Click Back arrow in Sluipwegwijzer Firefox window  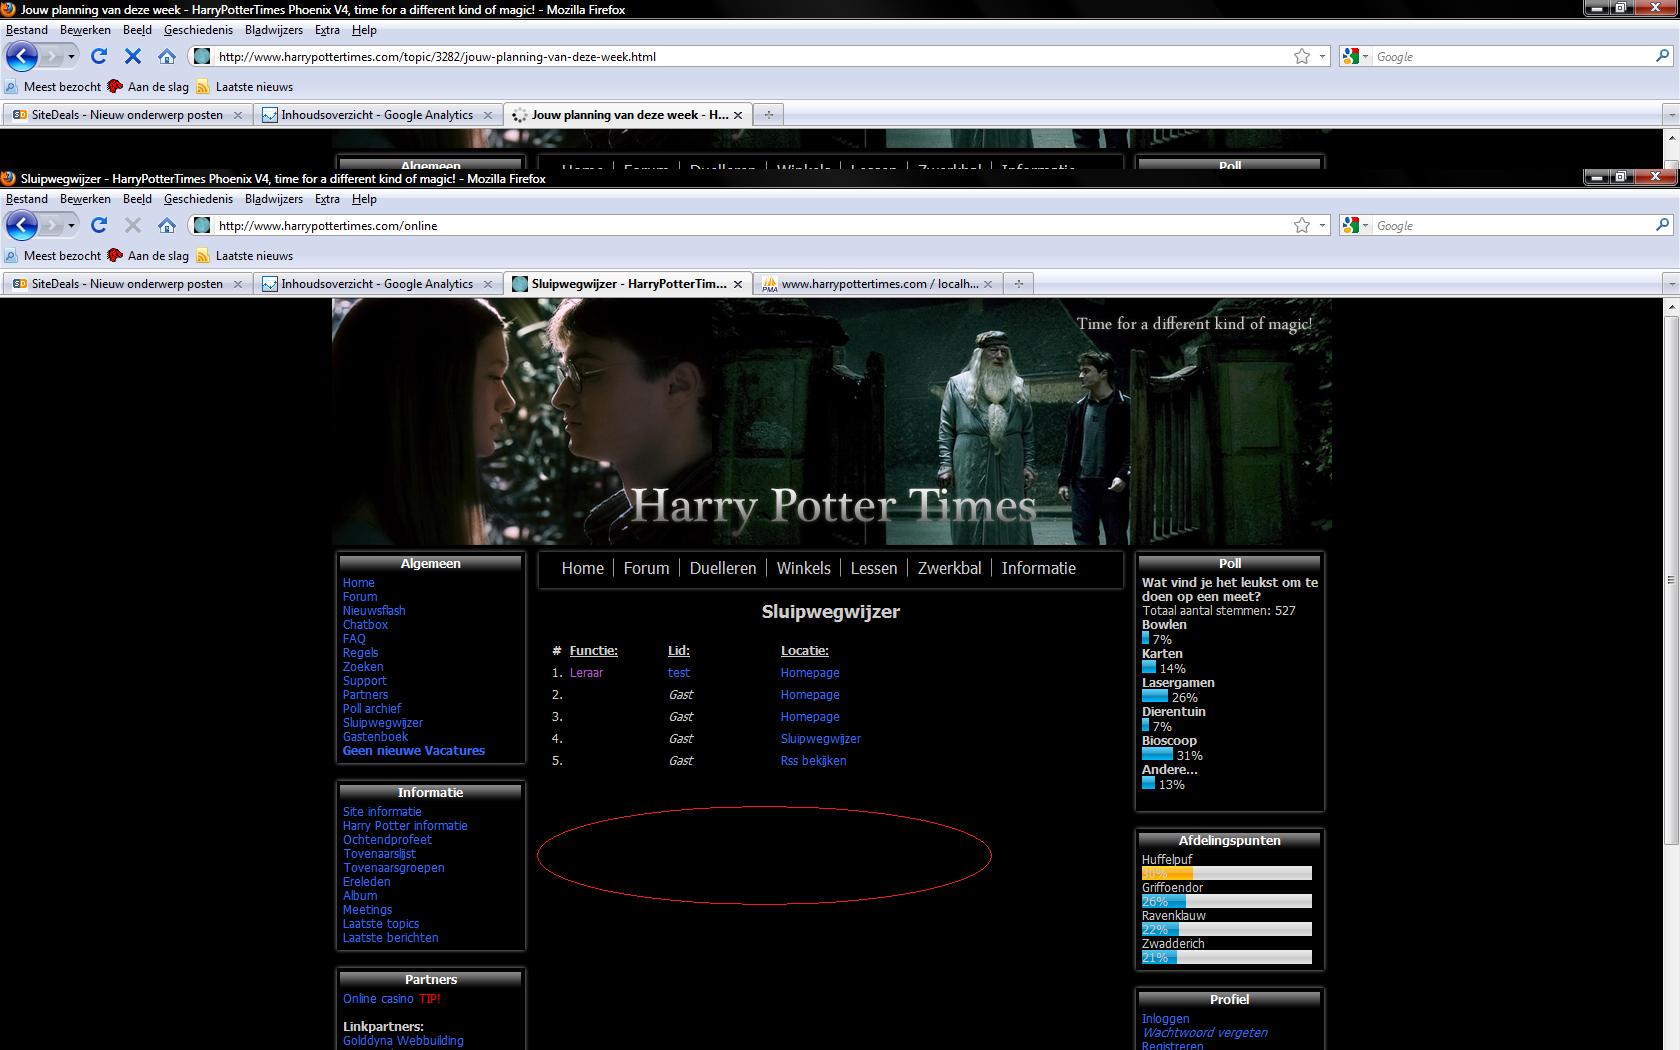21,226
